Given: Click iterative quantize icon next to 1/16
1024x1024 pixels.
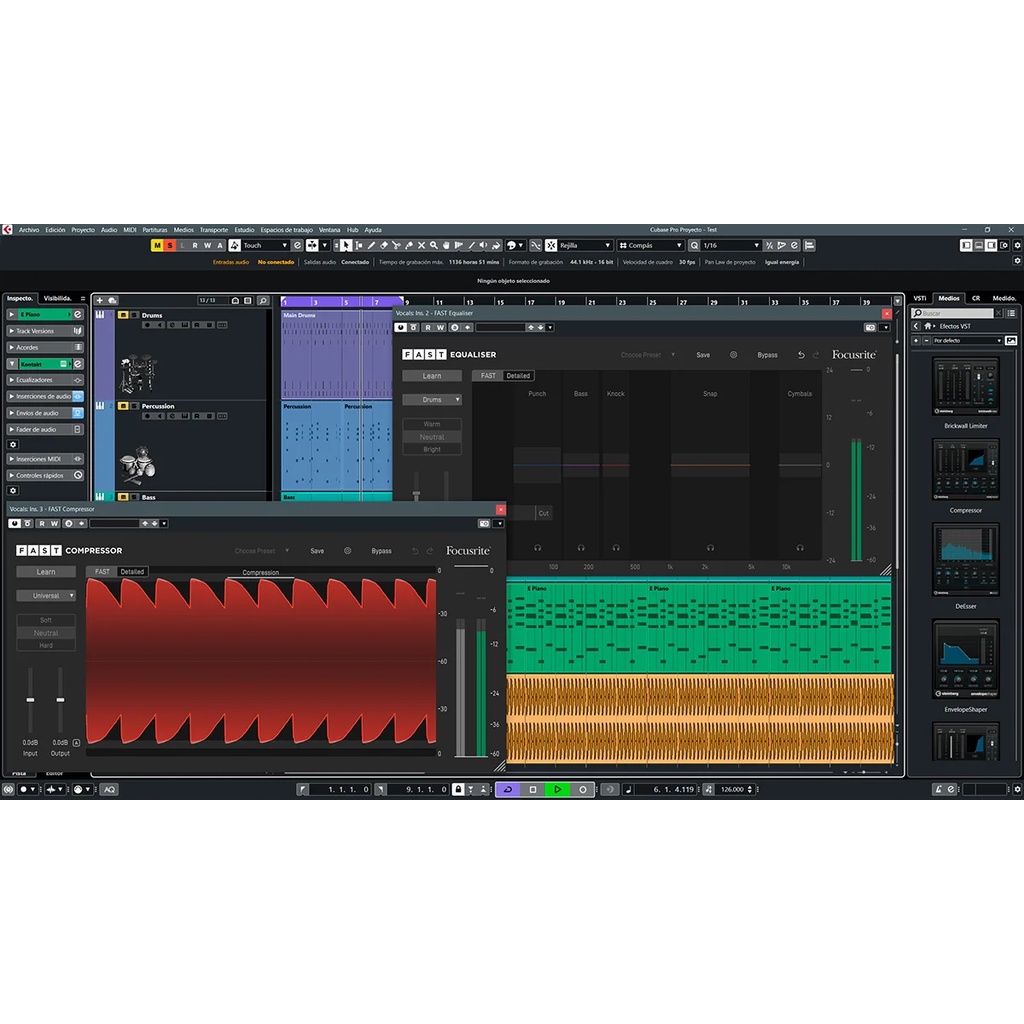Looking at the screenshot, I should (769, 246).
